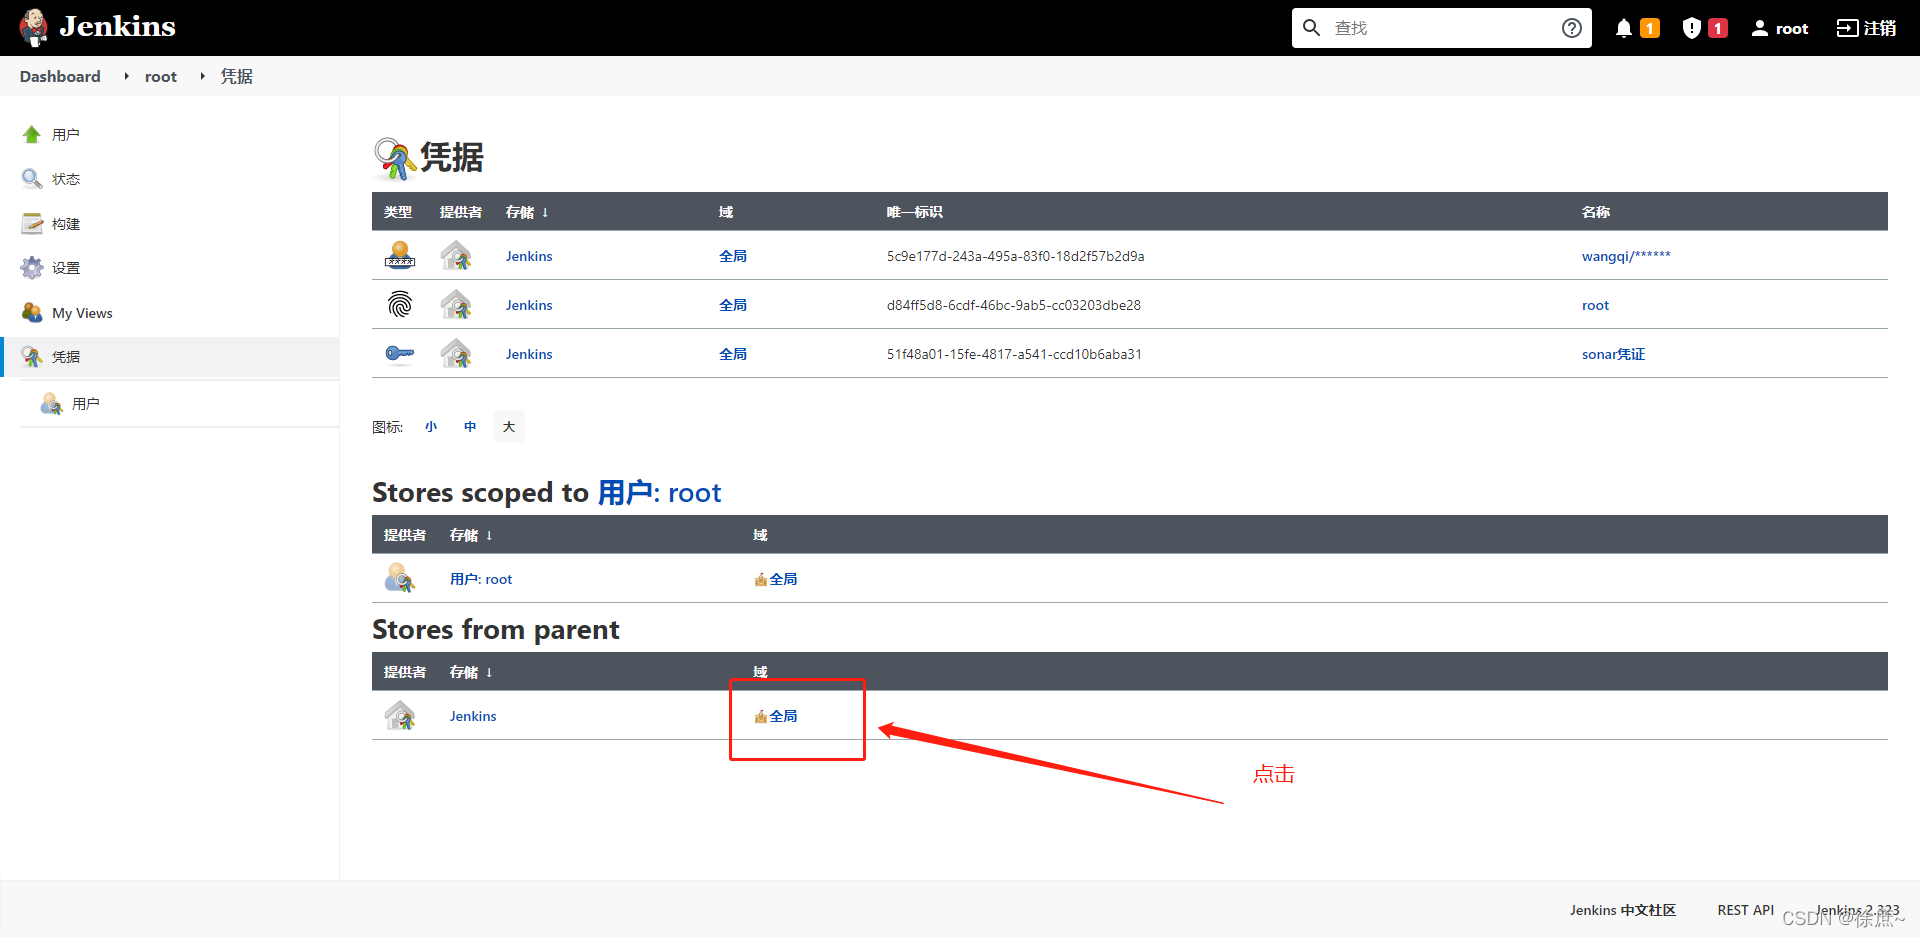Image resolution: width=1920 pixels, height=937 pixels.
Task: Open the sonar凭证 credential link
Action: point(1613,354)
